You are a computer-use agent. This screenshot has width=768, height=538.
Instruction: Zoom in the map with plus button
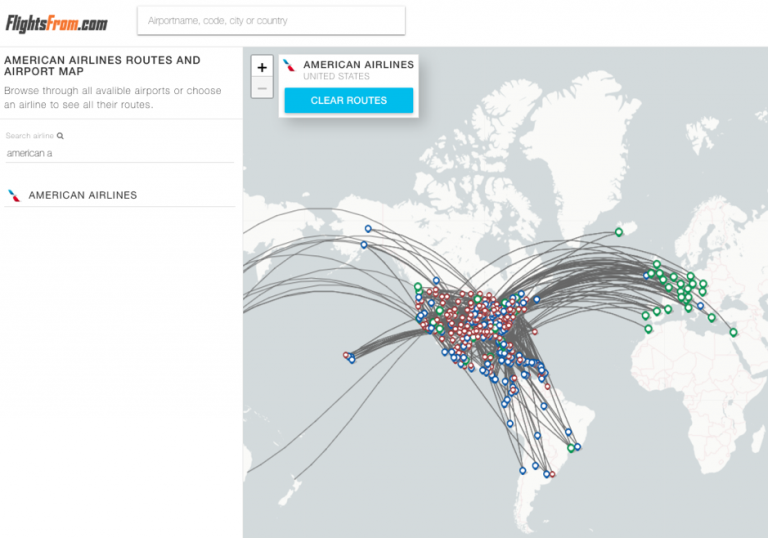[x=262, y=67]
